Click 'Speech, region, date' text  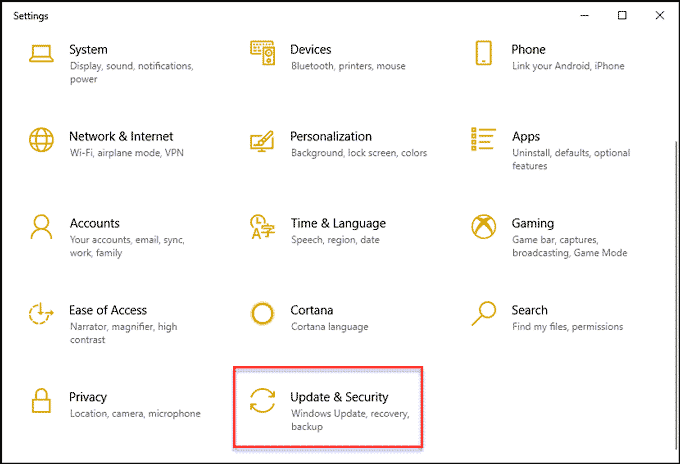click(335, 240)
